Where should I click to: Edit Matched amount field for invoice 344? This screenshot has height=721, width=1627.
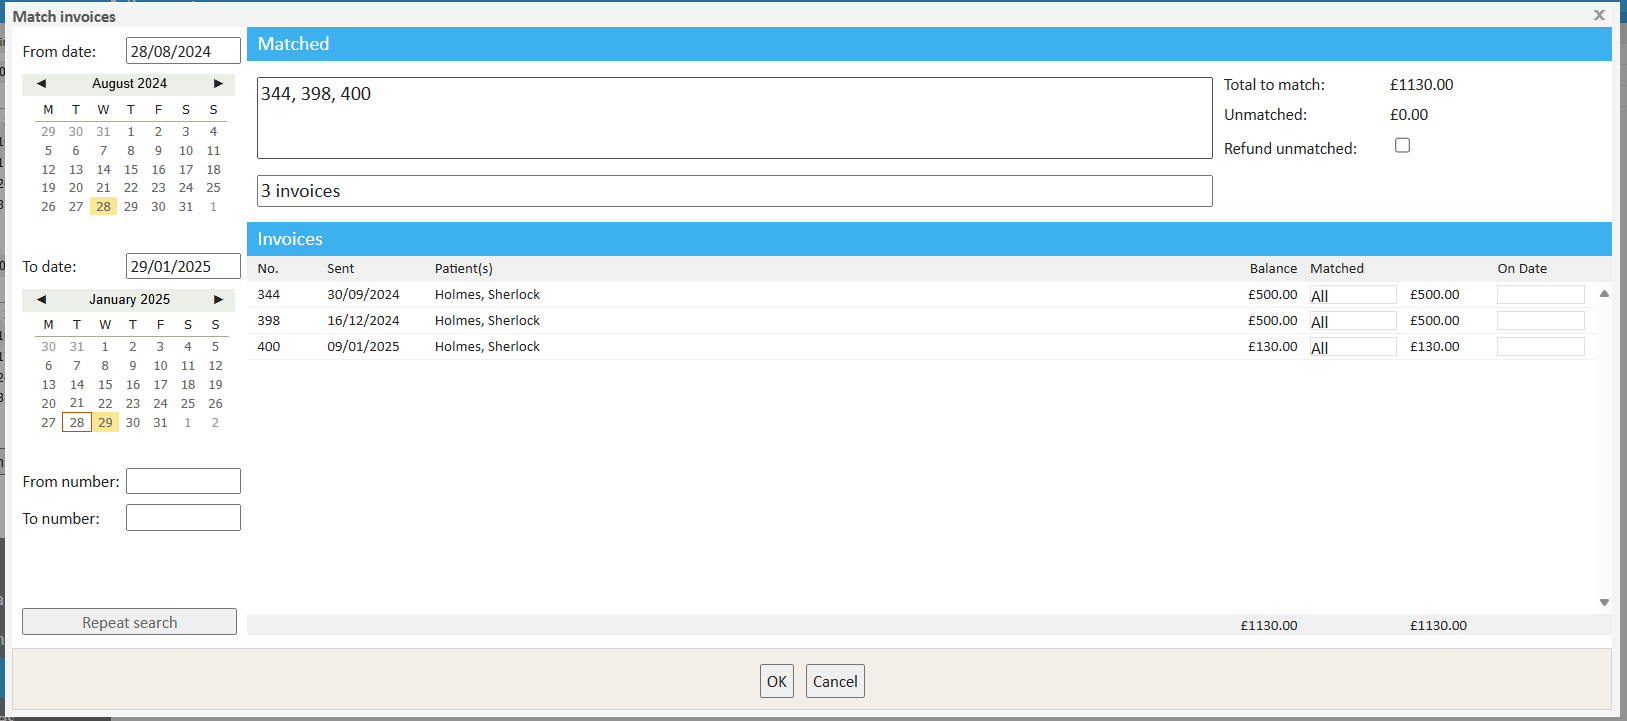tap(1352, 295)
